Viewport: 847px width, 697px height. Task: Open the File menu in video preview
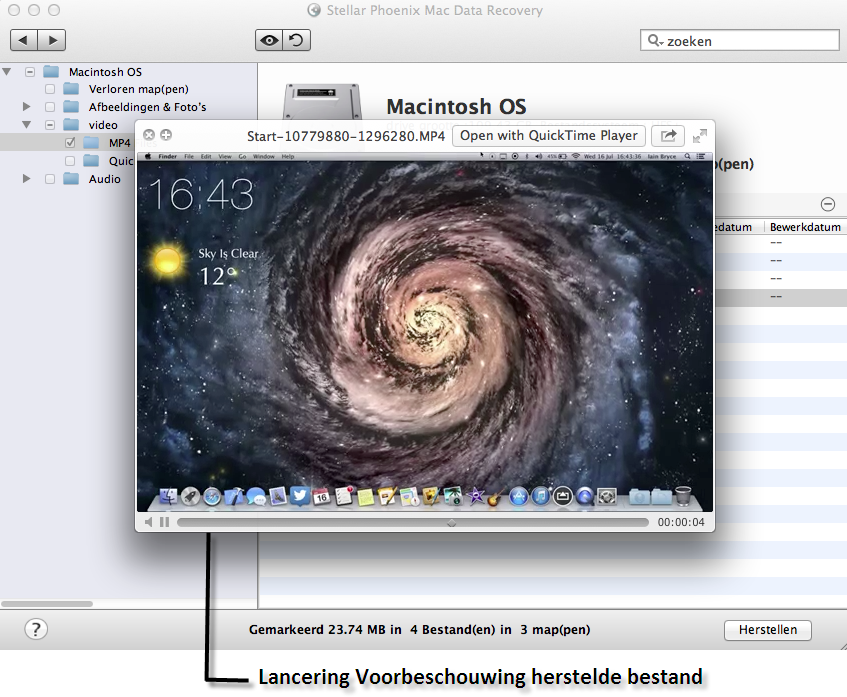click(x=189, y=157)
